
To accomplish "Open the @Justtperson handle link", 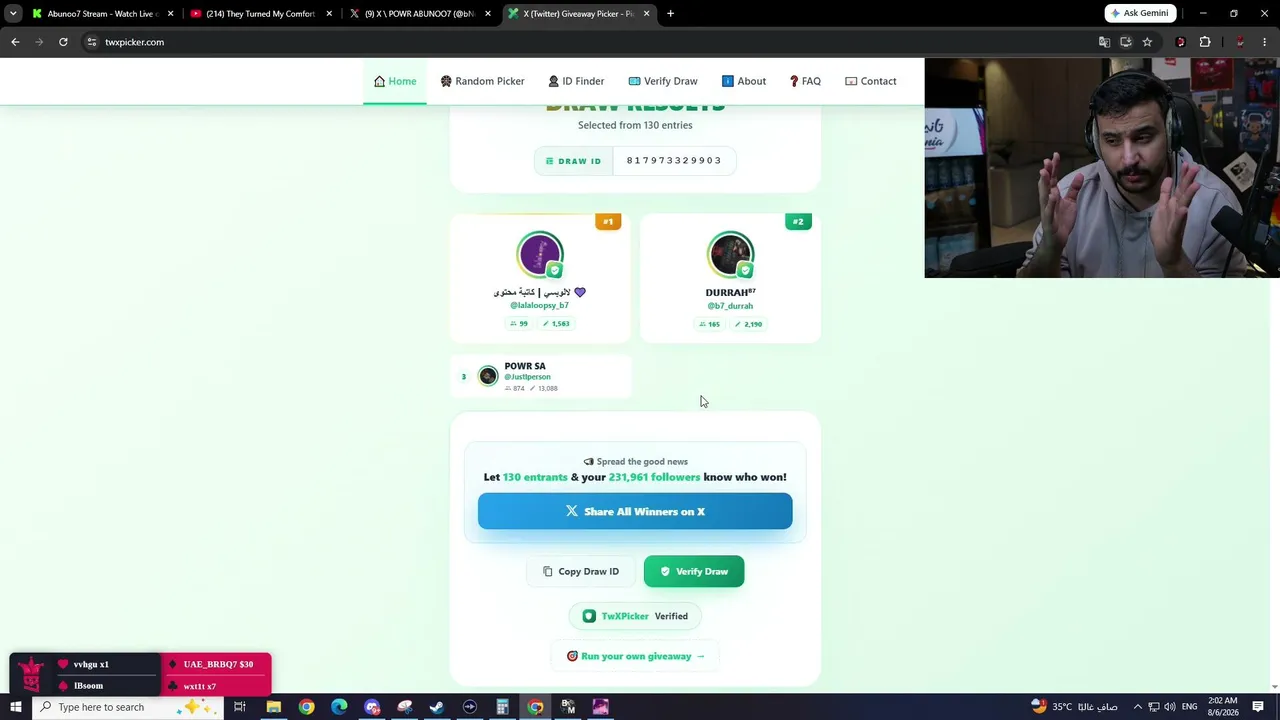I will pyautogui.click(x=527, y=377).
